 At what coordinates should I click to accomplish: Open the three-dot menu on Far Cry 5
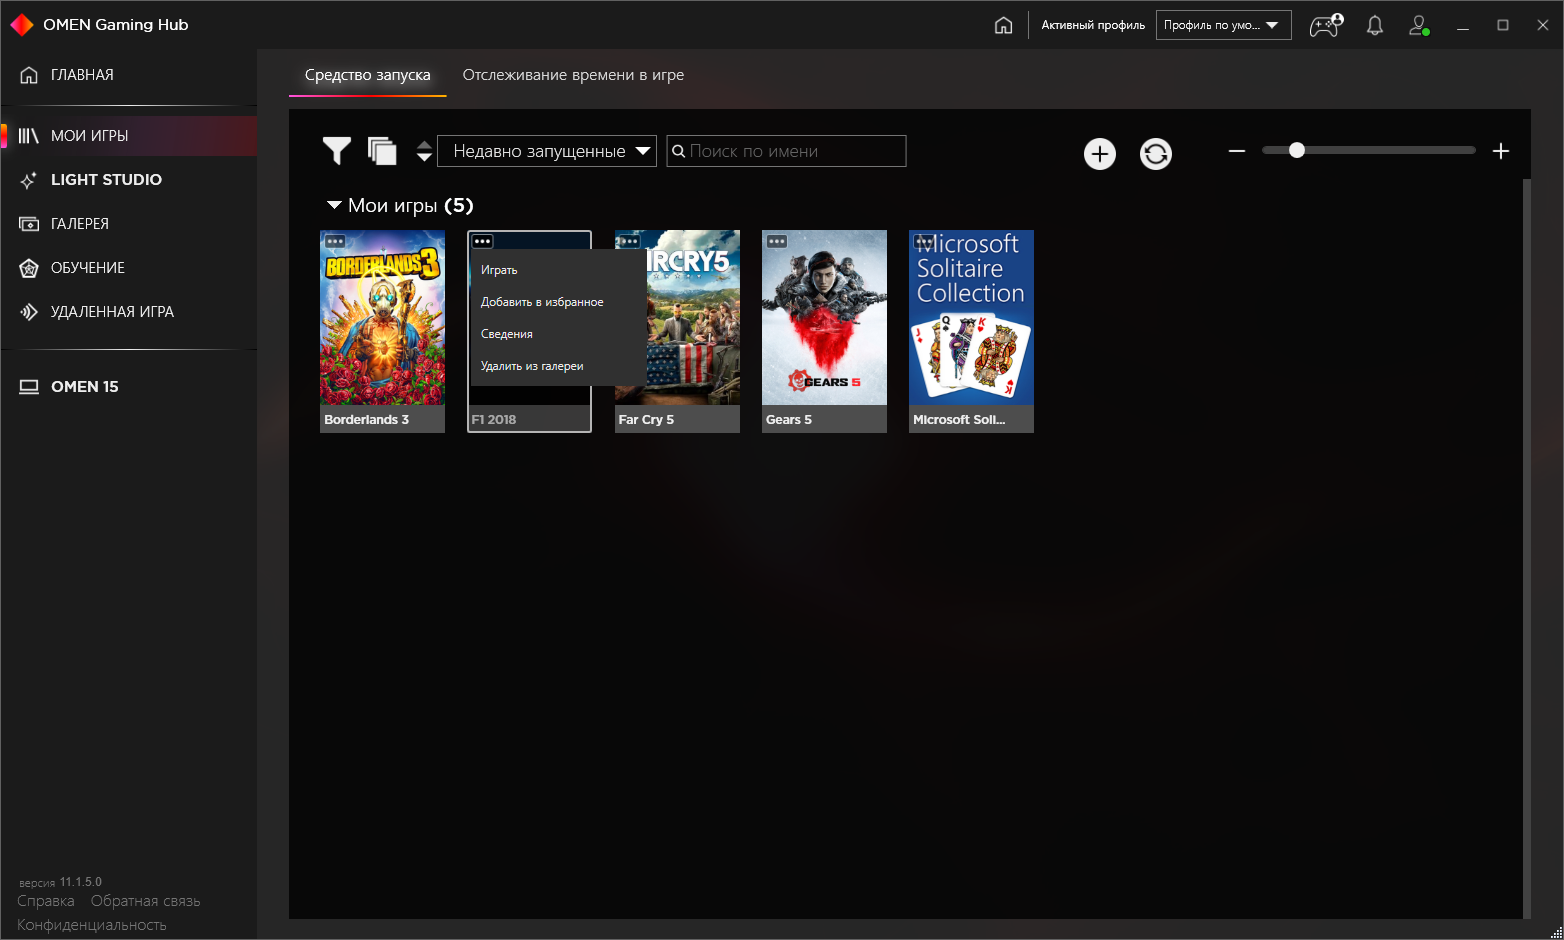629,241
